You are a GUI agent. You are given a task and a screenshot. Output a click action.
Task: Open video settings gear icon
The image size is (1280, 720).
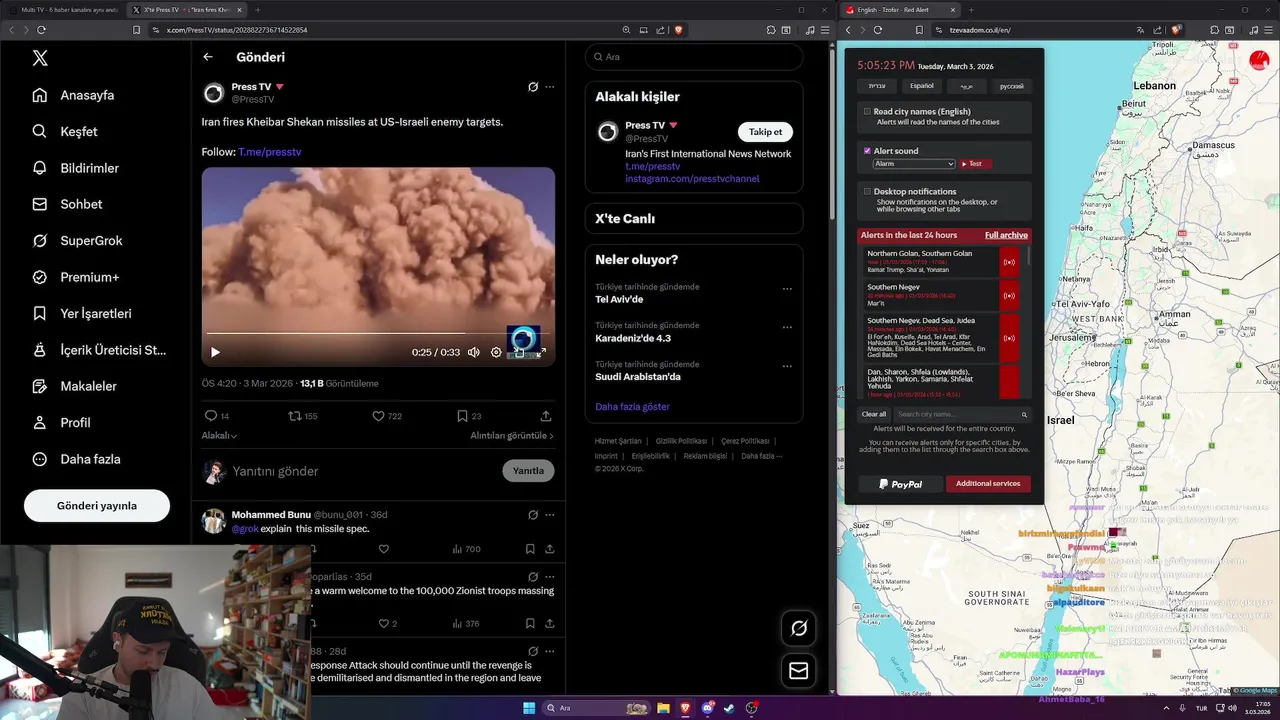coord(496,352)
